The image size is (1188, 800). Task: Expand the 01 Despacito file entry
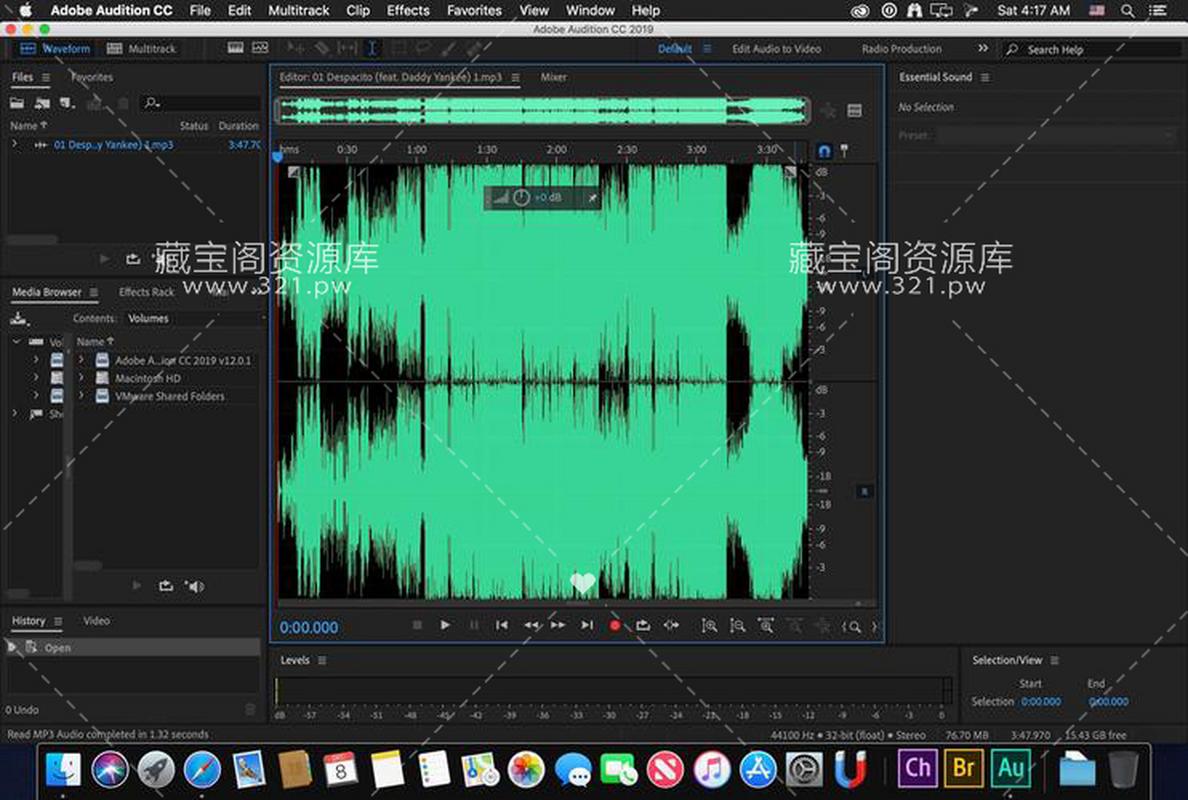pos(14,145)
